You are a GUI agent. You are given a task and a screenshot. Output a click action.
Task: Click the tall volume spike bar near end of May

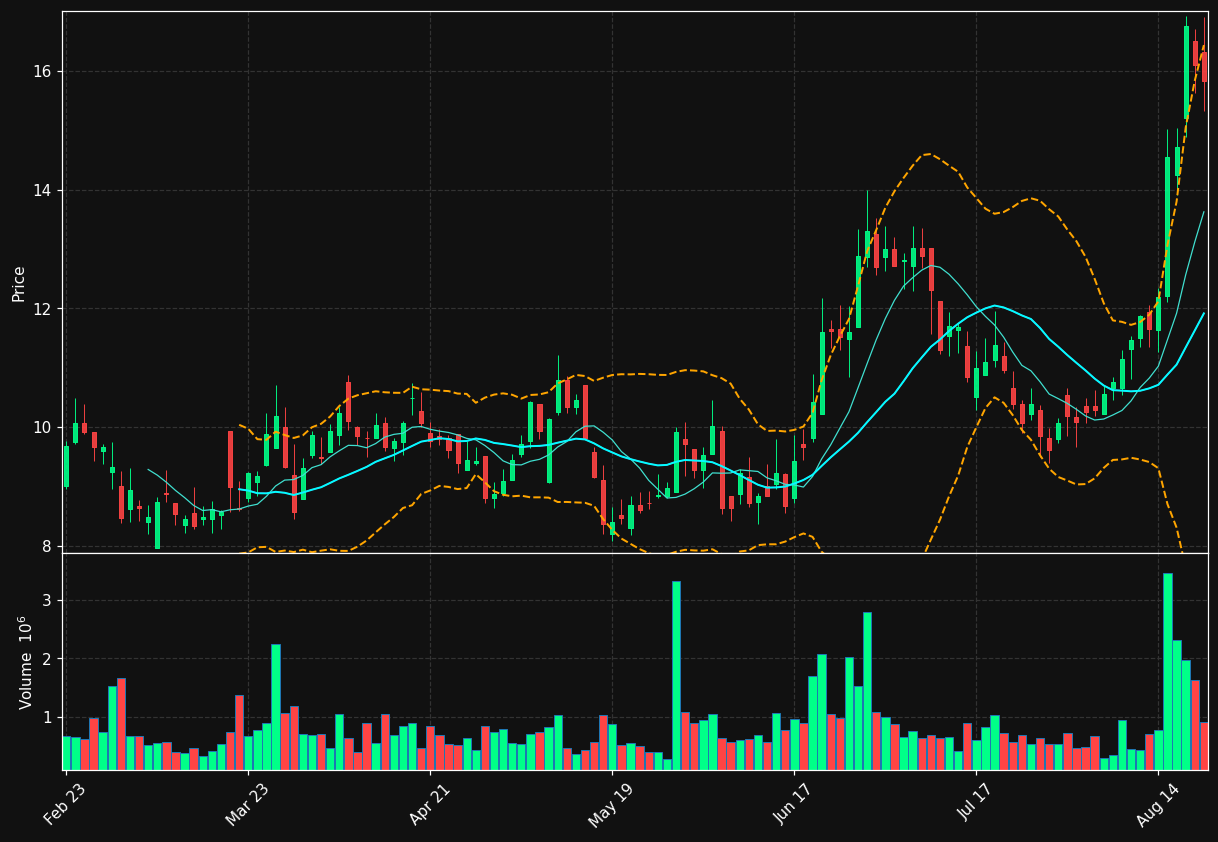(x=676, y=675)
